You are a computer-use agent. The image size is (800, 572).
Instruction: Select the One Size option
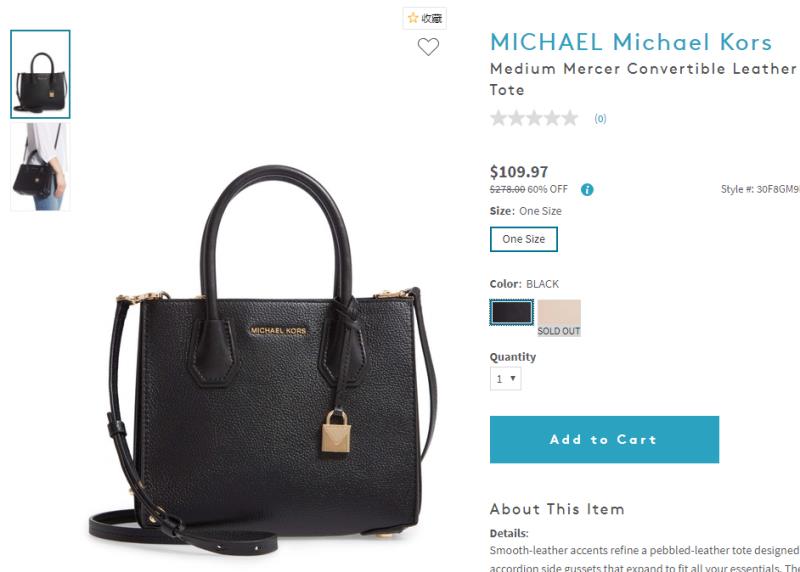[x=523, y=239]
